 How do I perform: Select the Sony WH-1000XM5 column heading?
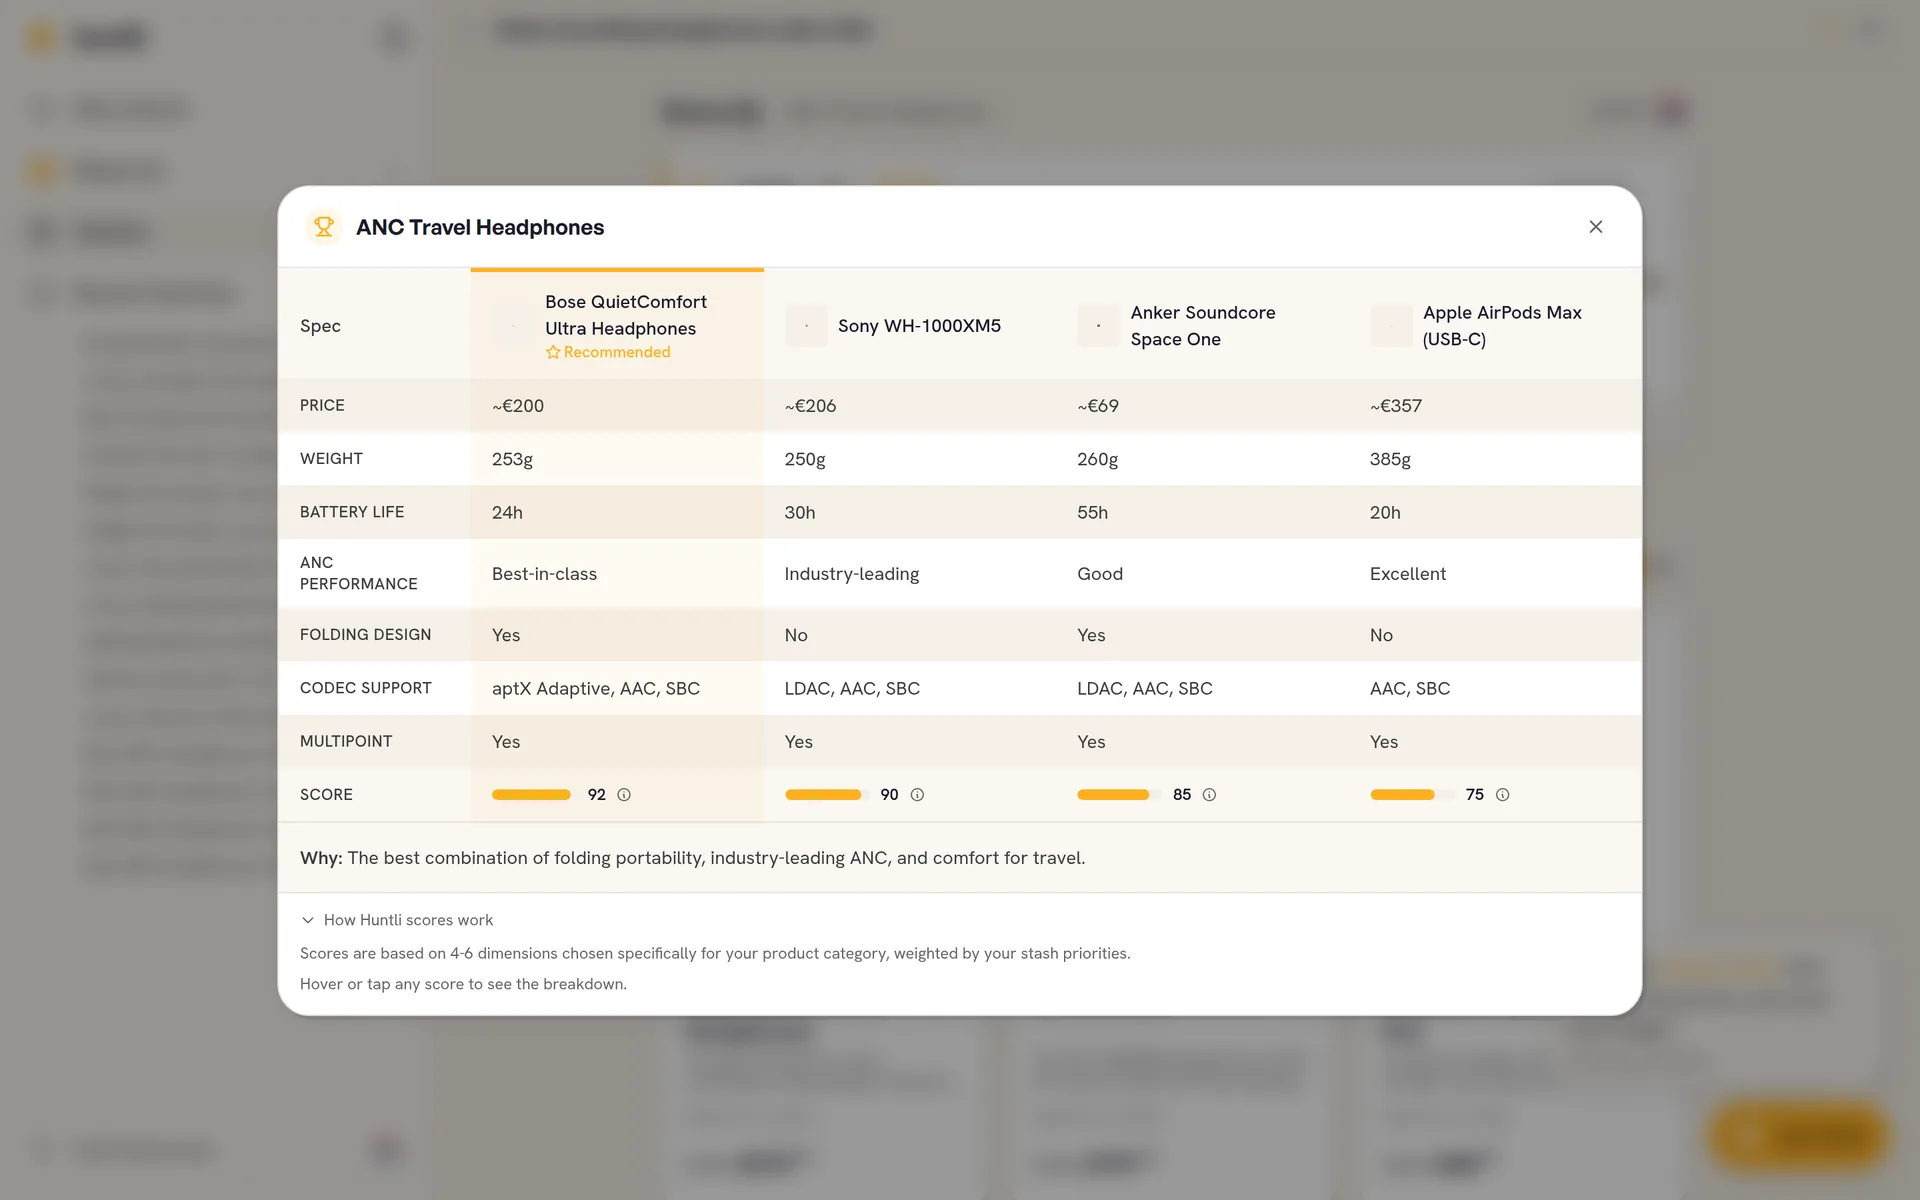coord(919,326)
